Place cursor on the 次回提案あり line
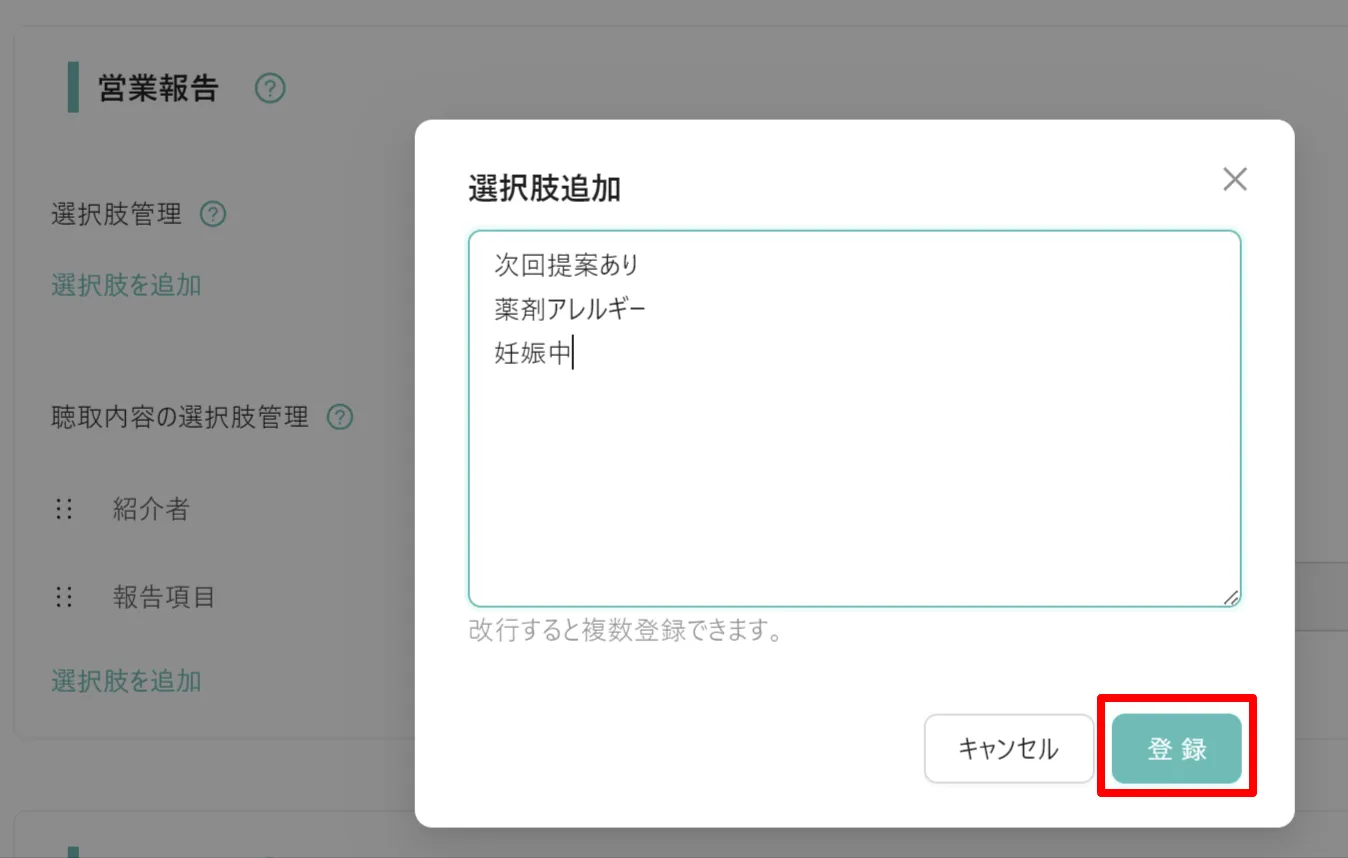This screenshot has width=1348, height=858. pos(566,266)
